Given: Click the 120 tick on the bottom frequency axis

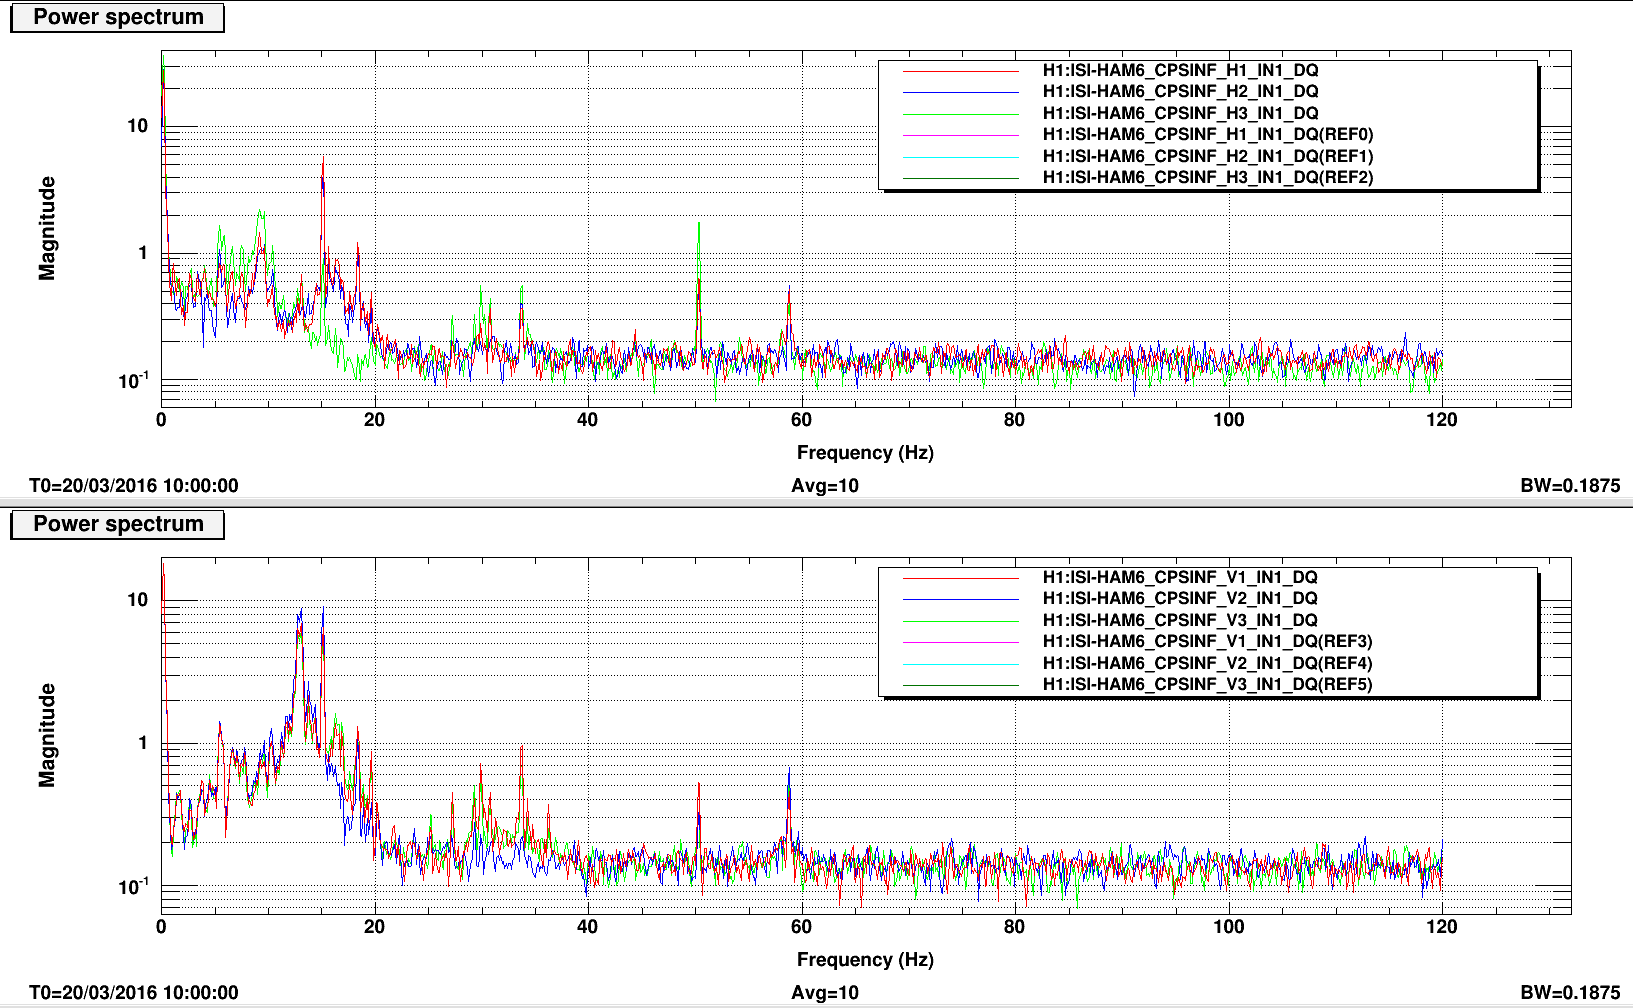Looking at the screenshot, I should click(x=1442, y=927).
